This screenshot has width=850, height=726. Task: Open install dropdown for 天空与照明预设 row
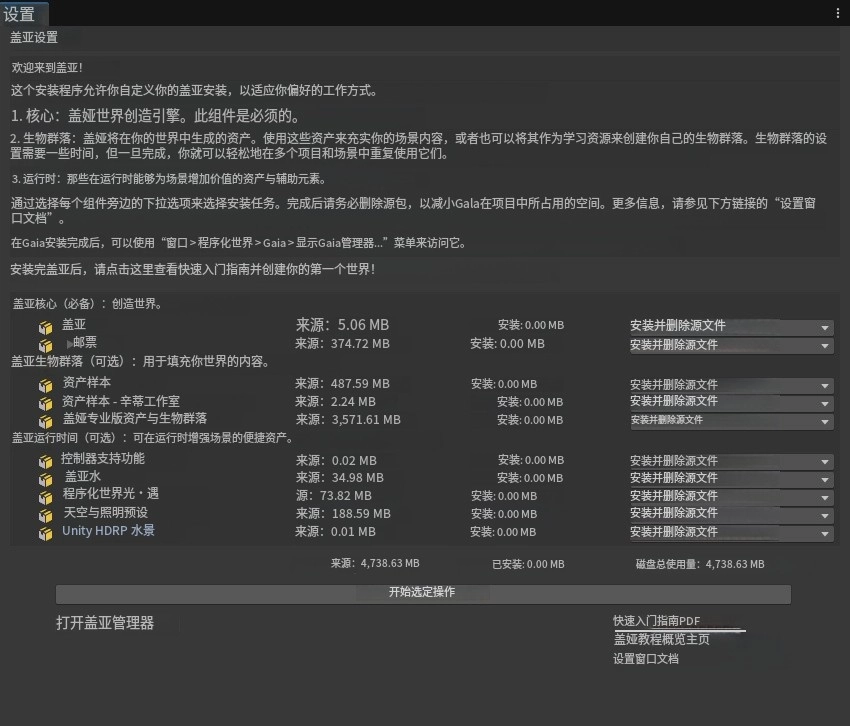731,514
